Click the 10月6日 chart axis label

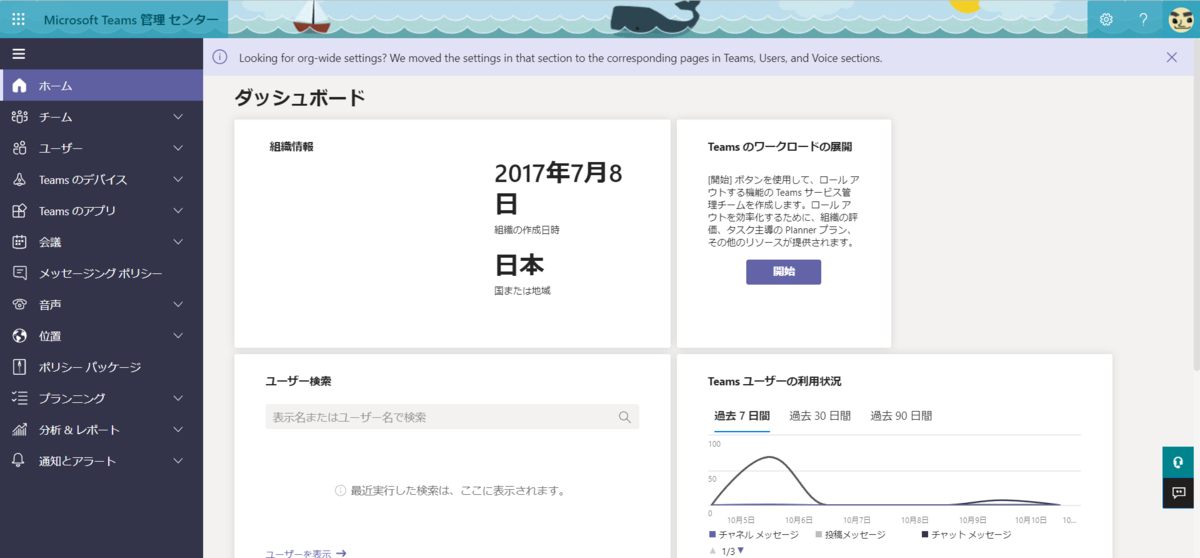(x=799, y=520)
